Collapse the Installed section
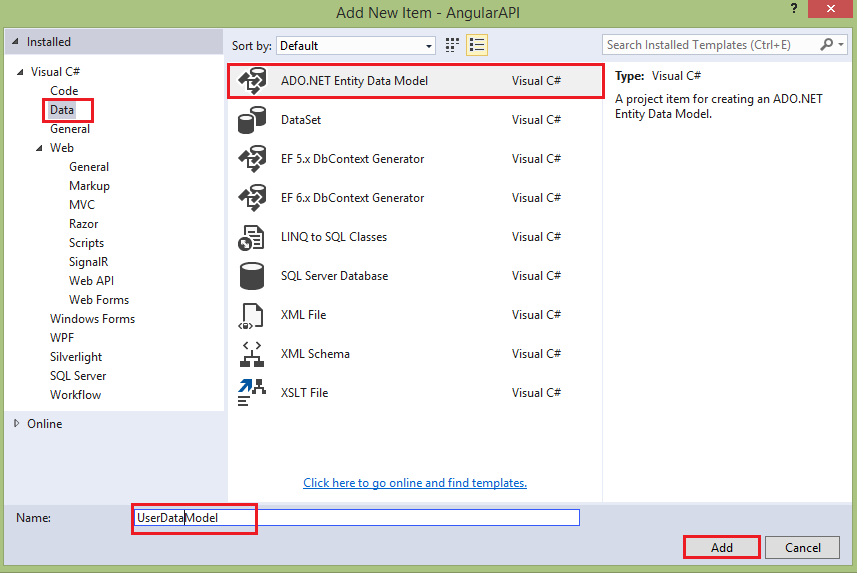The height and width of the screenshot is (573, 857). click(x=15, y=42)
